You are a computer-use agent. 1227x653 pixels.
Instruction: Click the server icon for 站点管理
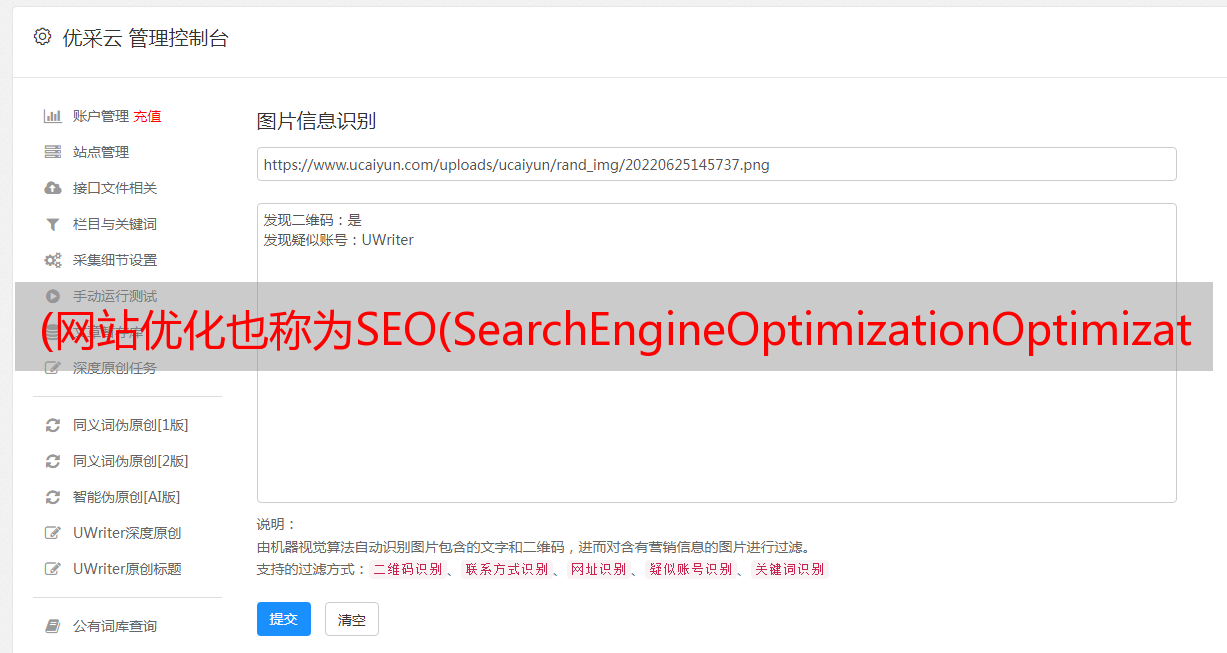pos(53,152)
